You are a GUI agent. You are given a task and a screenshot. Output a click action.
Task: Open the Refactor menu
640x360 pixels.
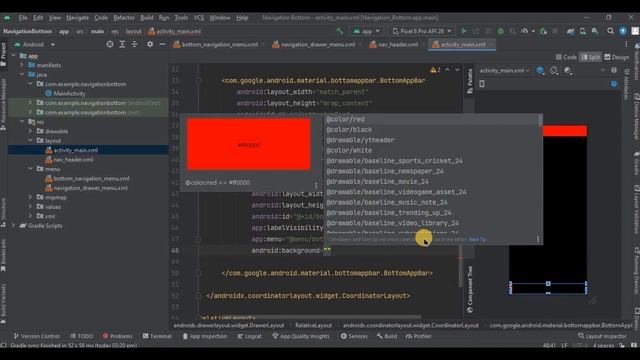[x=124, y=18]
